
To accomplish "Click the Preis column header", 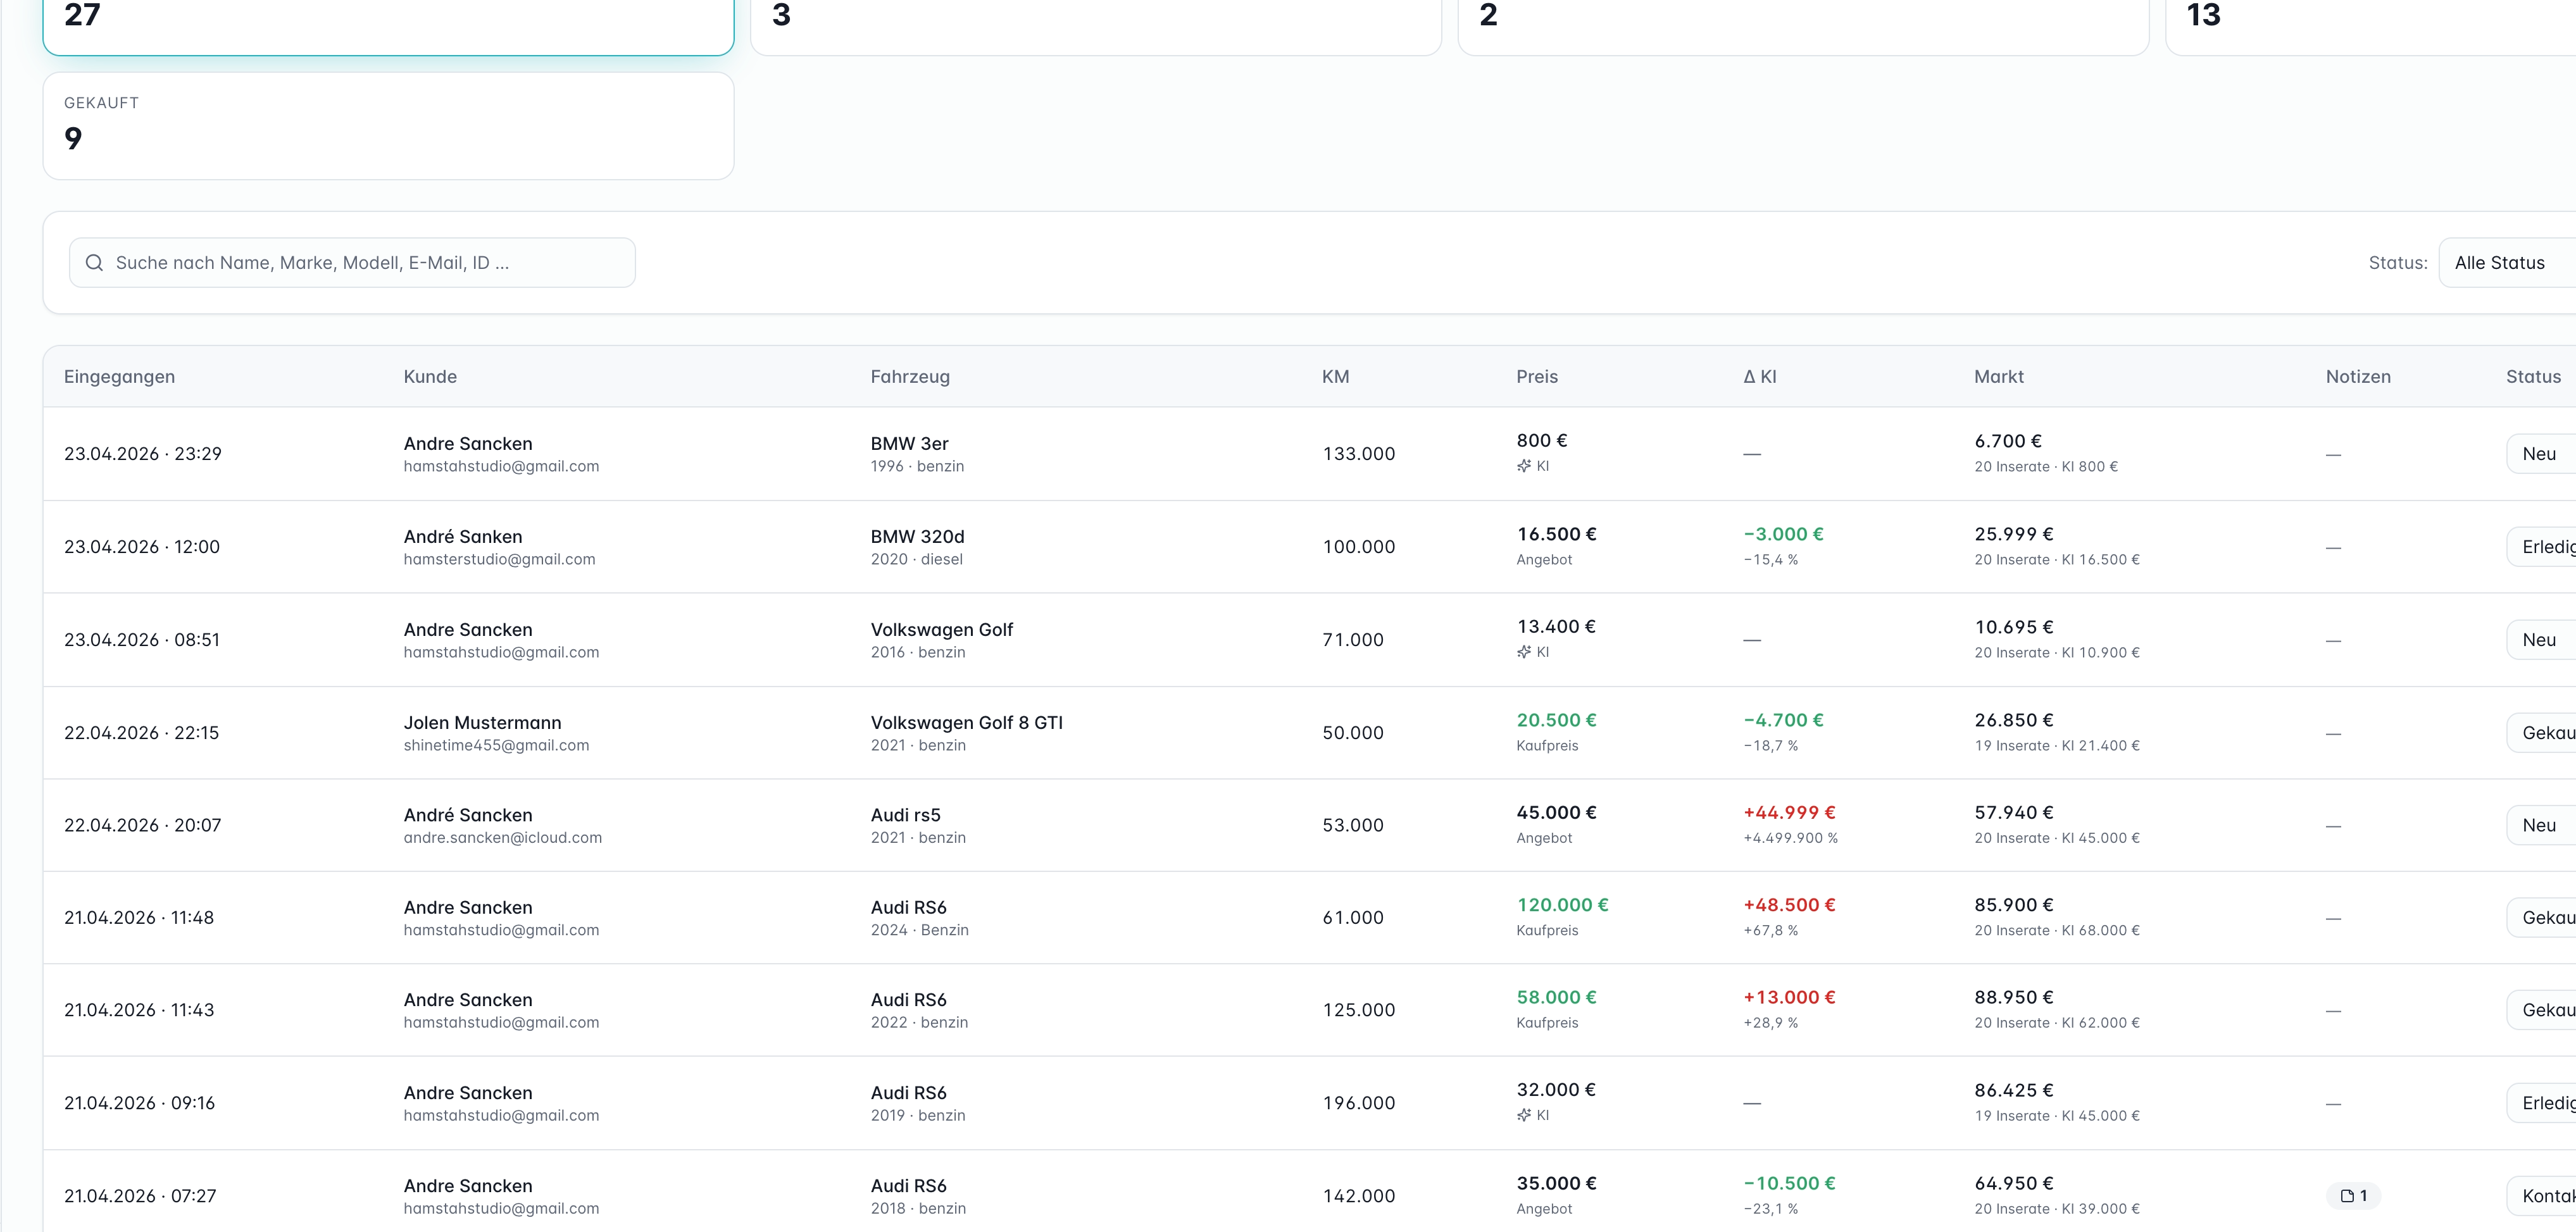I will [x=1537, y=377].
